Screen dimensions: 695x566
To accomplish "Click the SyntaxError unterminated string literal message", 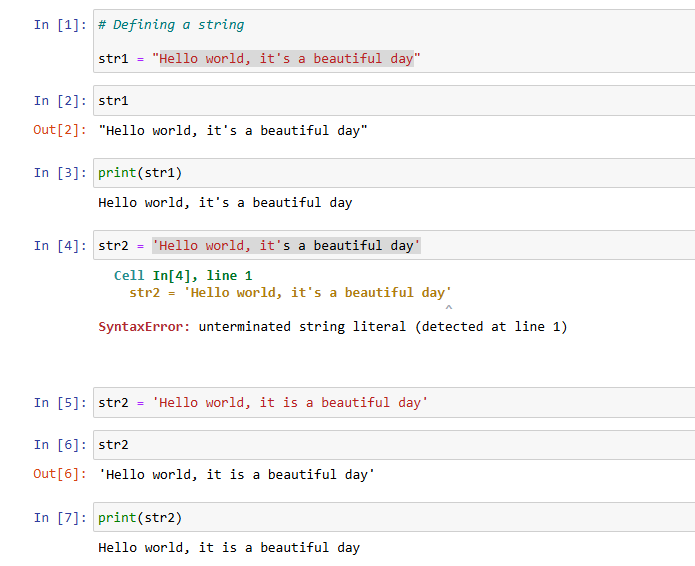I will click(x=333, y=327).
